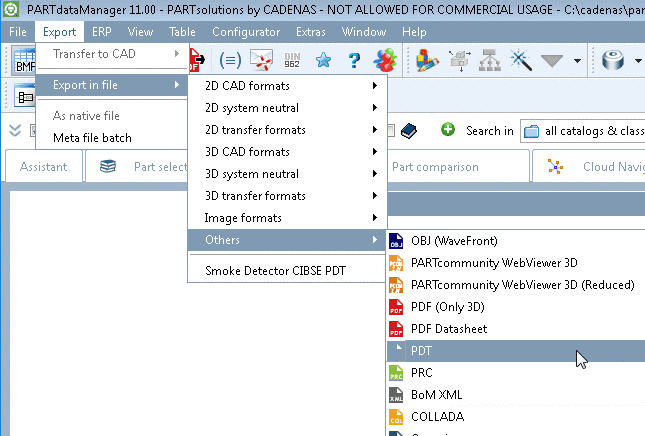This screenshot has height=436, width=645.
Task: Choose COLLADA export format
Action: 515,417
